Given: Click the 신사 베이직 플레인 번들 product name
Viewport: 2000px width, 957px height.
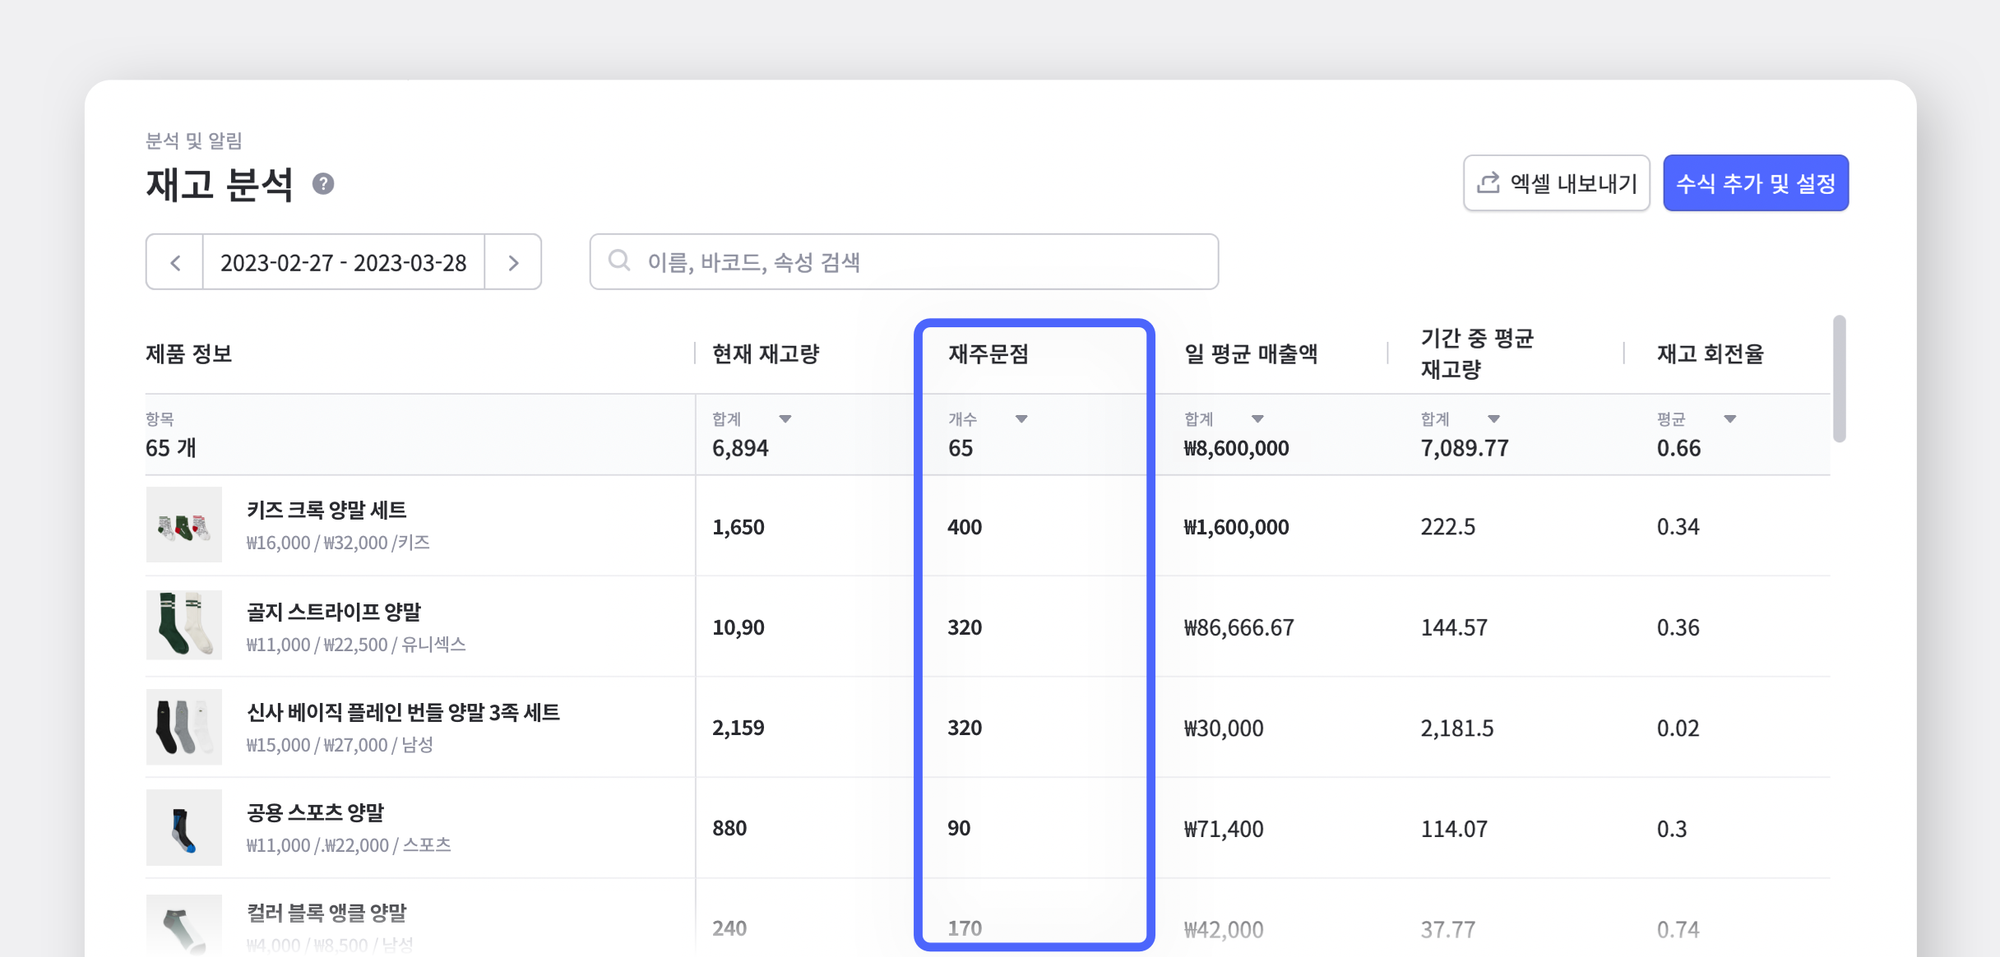Looking at the screenshot, I should [403, 713].
